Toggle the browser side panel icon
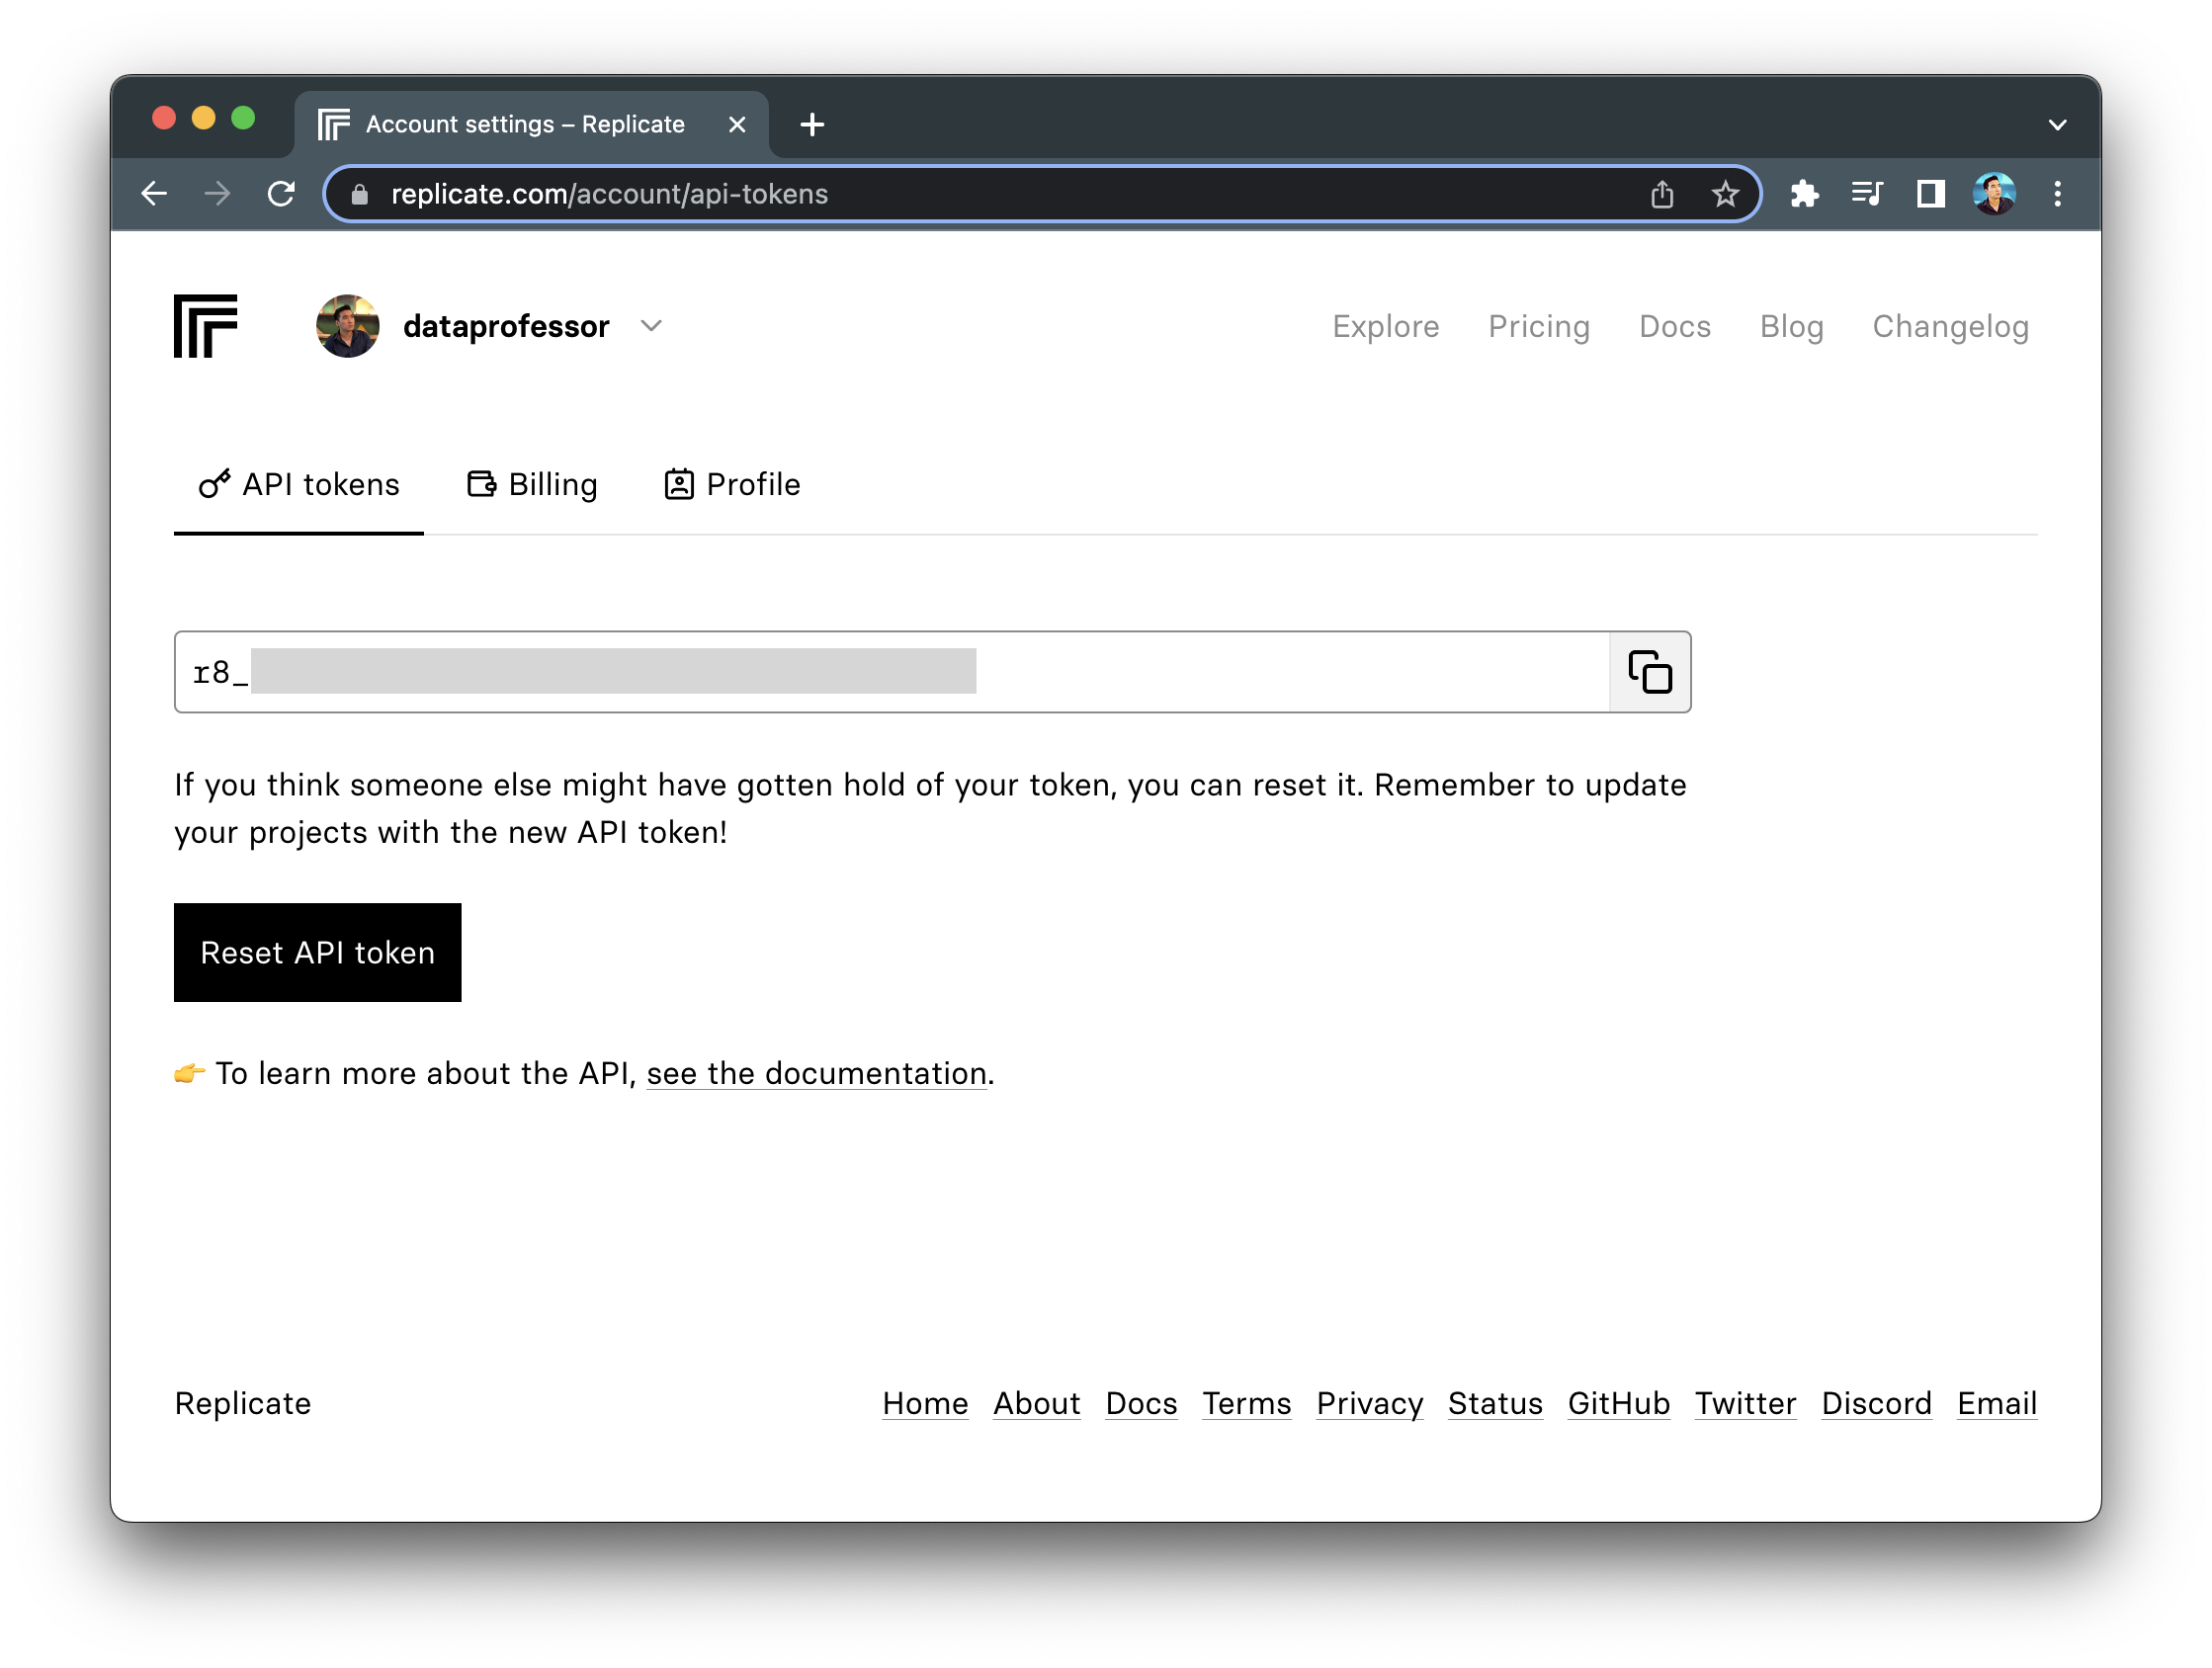 click(x=1930, y=194)
